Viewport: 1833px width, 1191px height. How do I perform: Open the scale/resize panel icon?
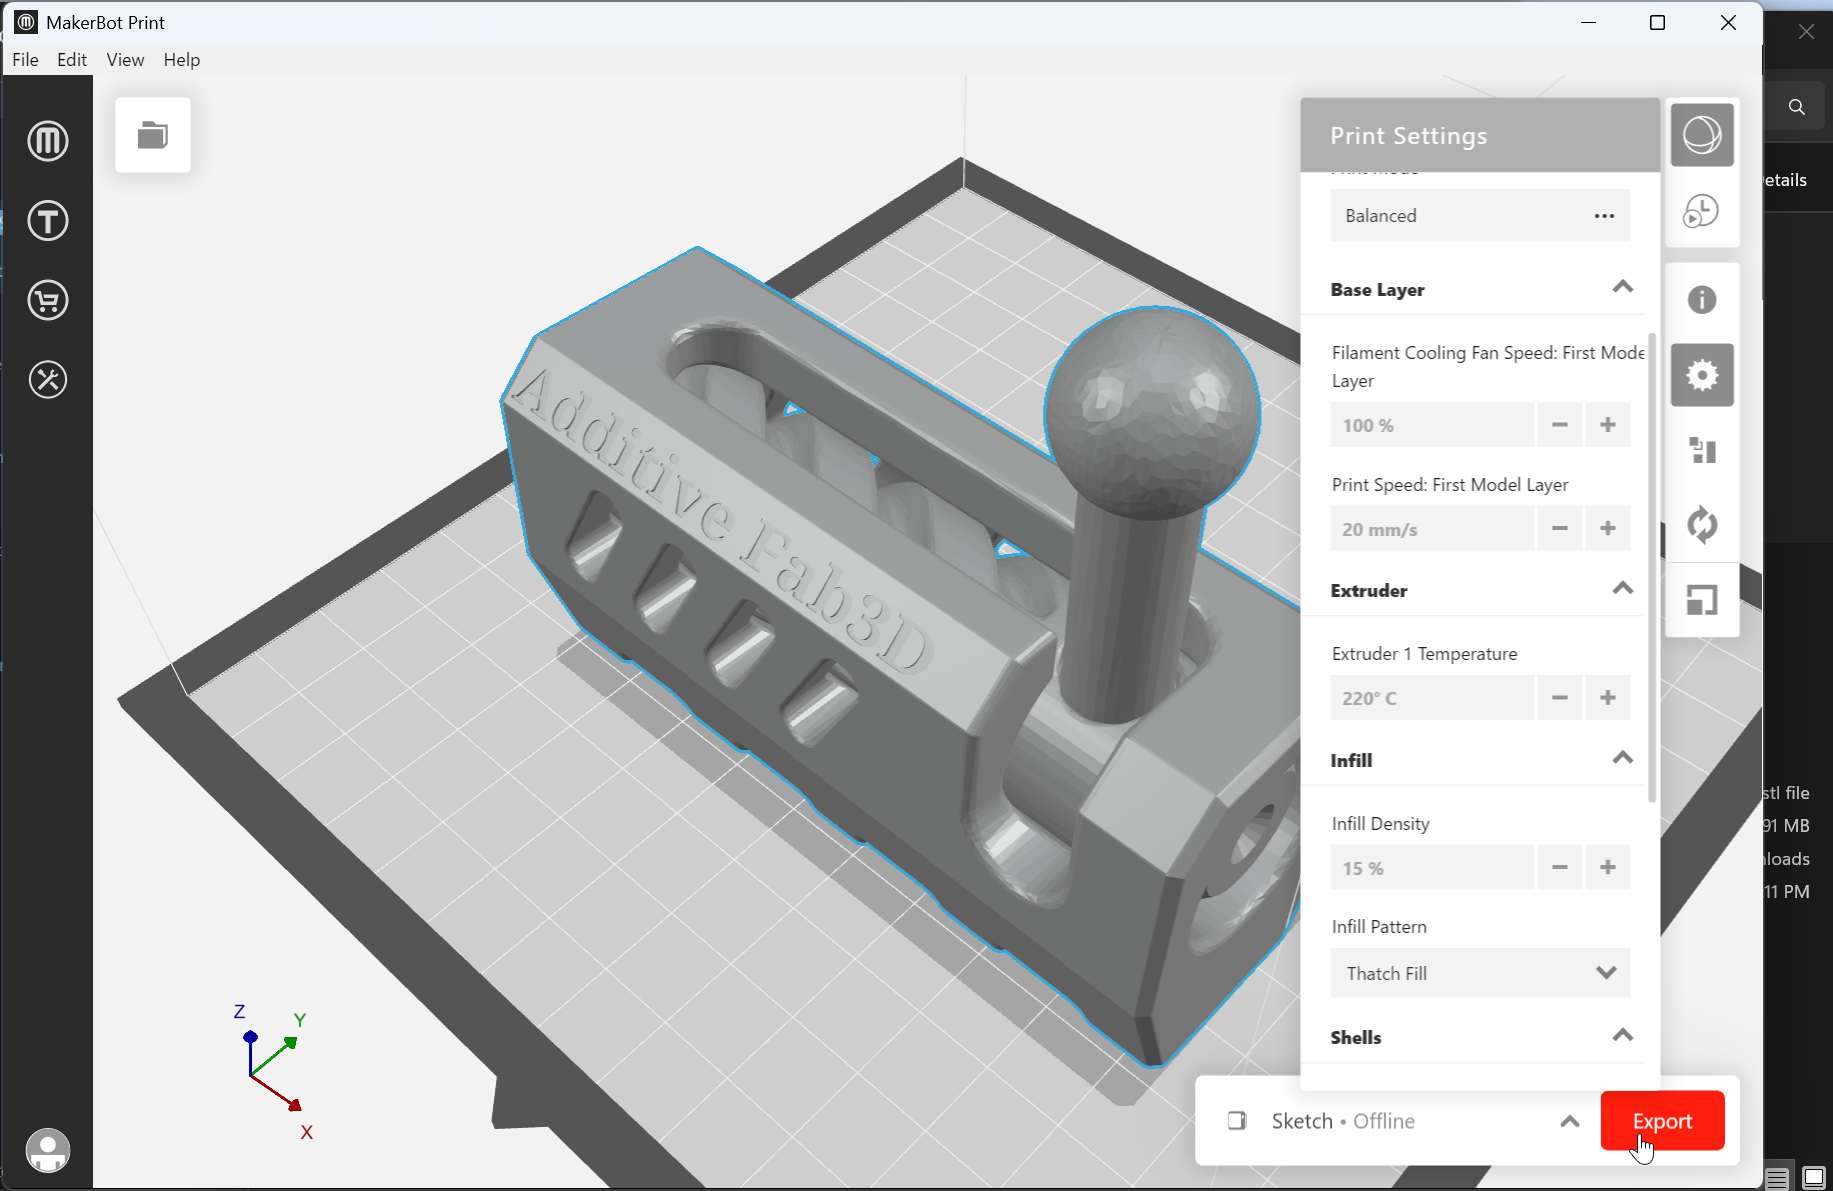click(1703, 600)
